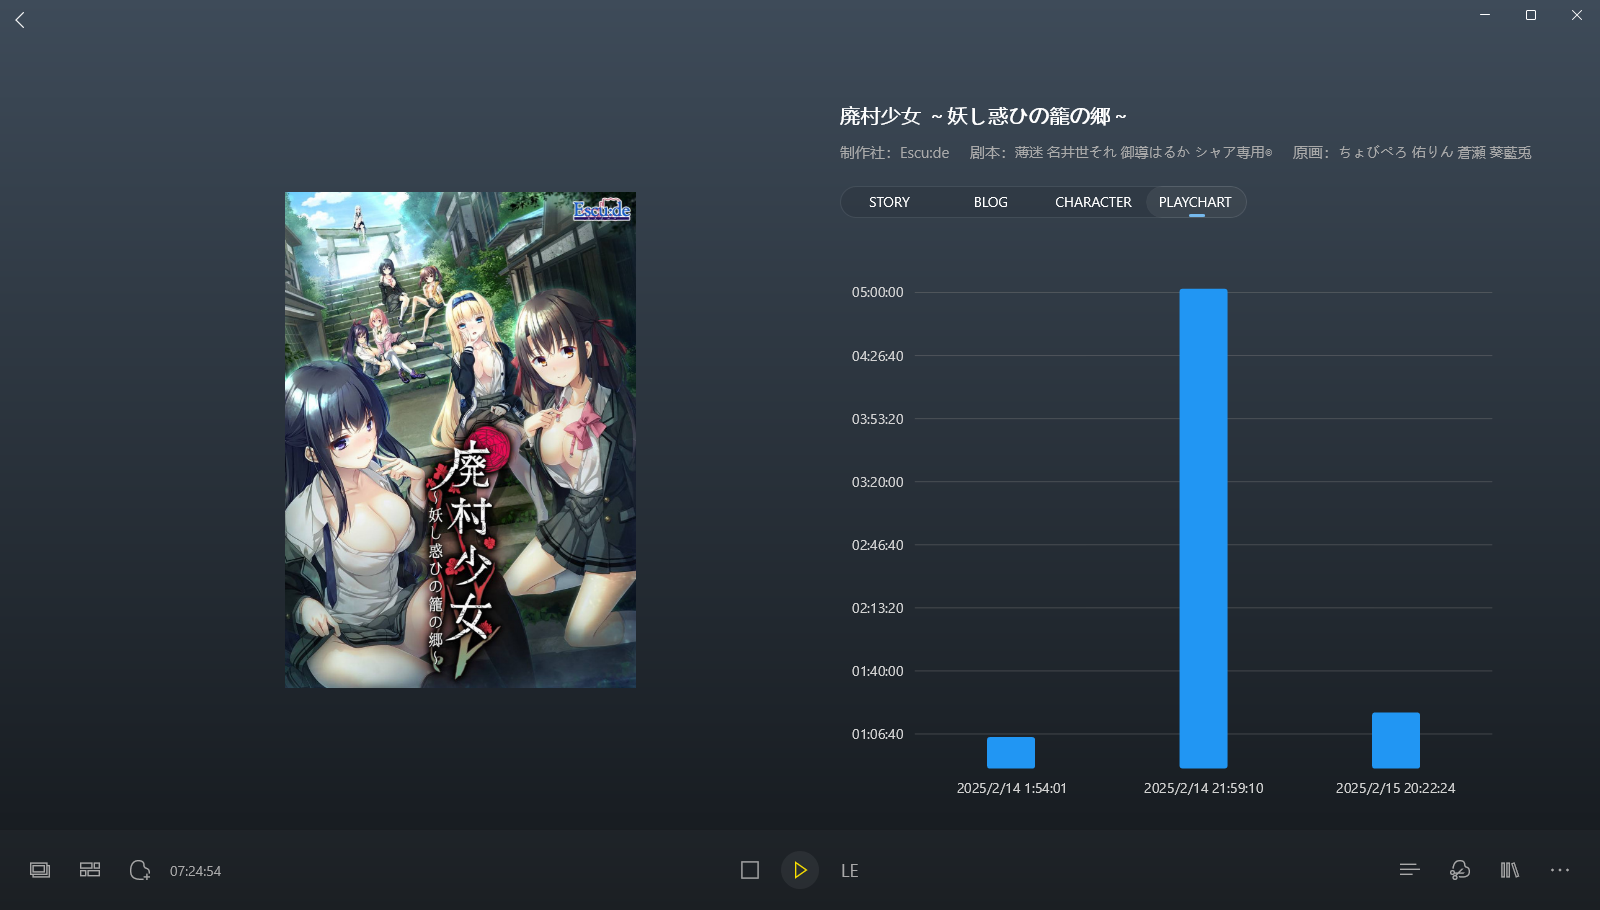Click the original artists credit 原画
The height and width of the screenshot is (910, 1600).
point(1412,153)
